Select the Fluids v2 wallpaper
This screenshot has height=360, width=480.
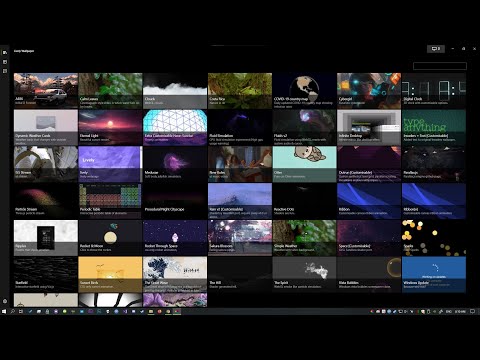[304, 127]
